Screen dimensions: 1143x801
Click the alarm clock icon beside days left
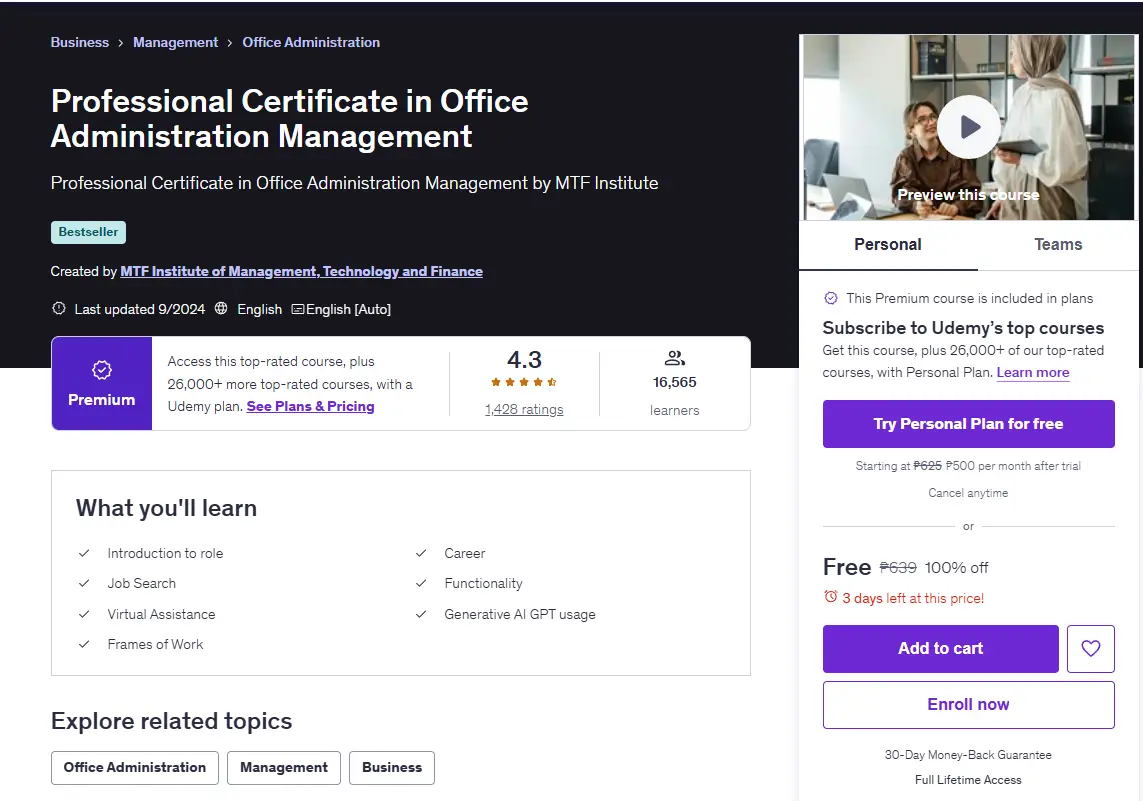pos(830,597)
